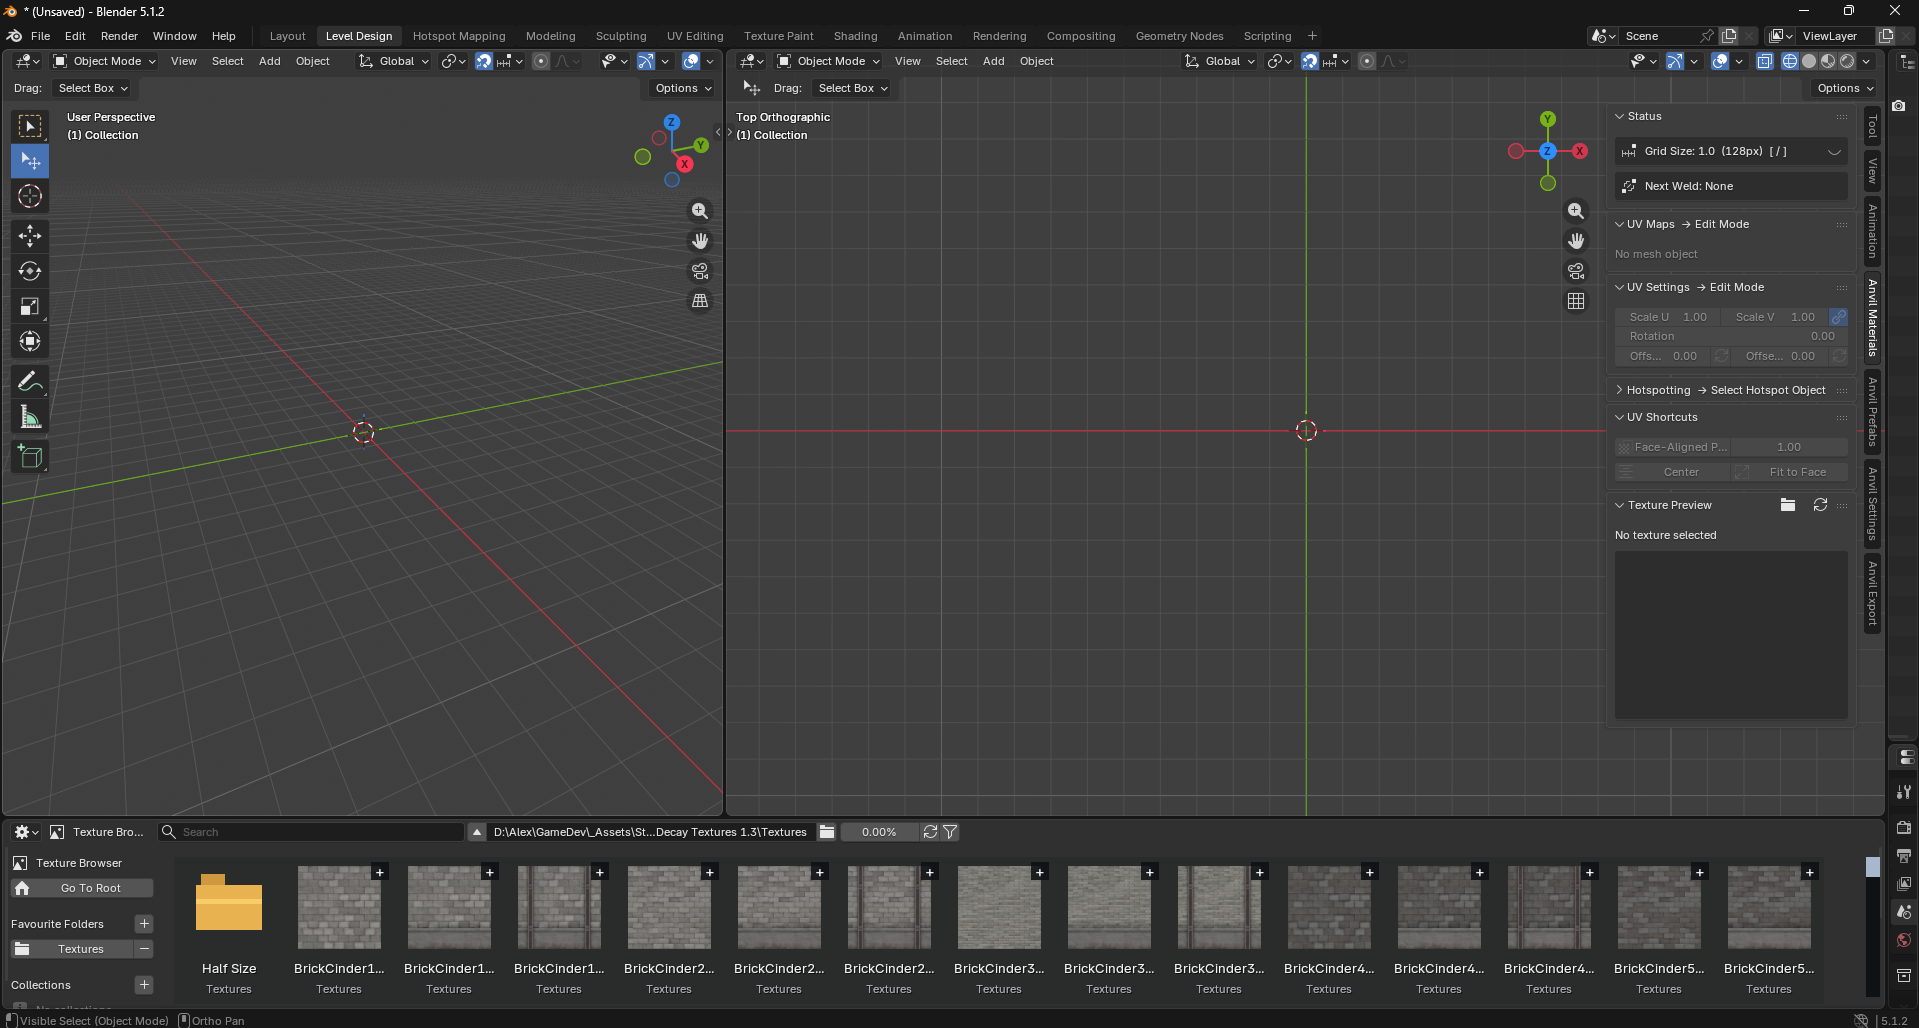Switch perspective/orthographic in left viewport
Image resolution: width=1919 pixels, height=1028 pixels.
click(x=700, y=301)
